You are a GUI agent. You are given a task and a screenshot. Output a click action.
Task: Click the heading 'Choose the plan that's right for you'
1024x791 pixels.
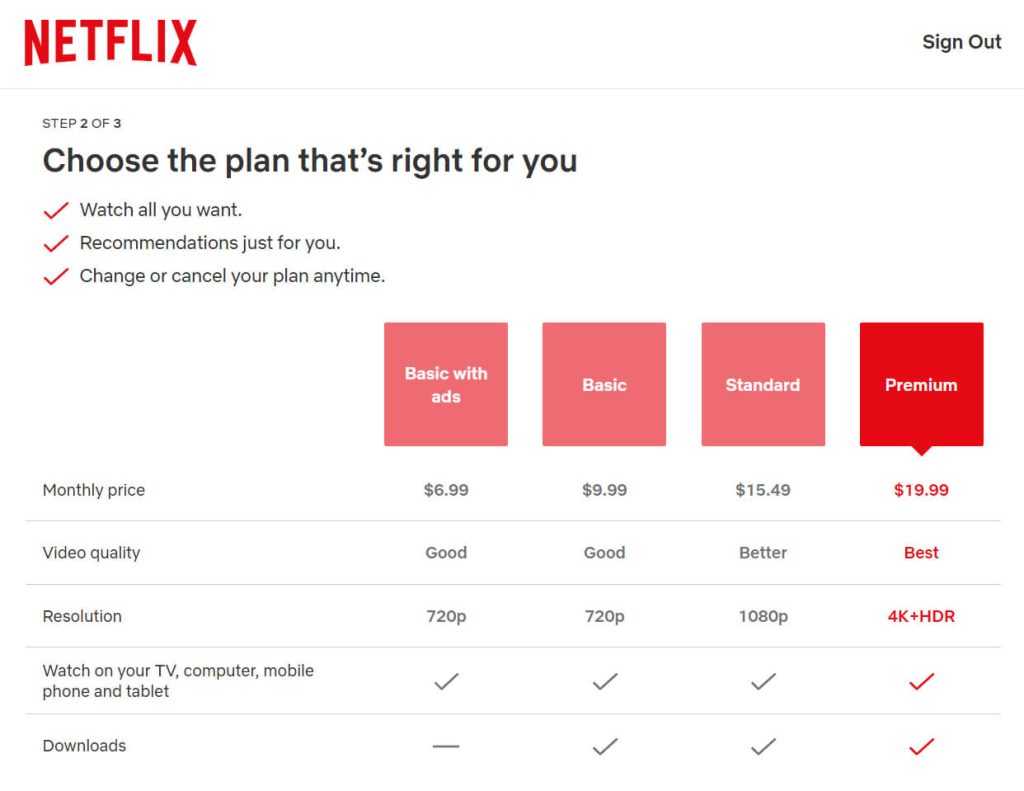pos(310,160)
